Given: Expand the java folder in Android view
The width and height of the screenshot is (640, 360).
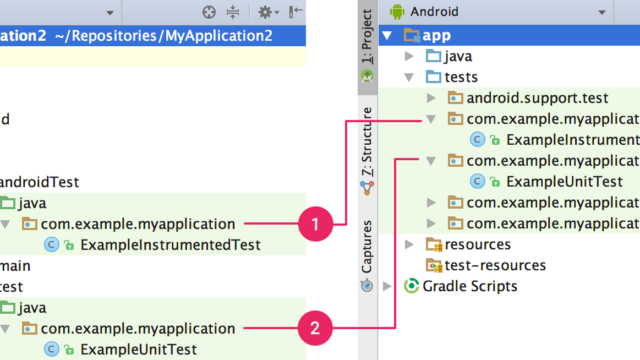Looking at the screenshot, I should (409, 56).
